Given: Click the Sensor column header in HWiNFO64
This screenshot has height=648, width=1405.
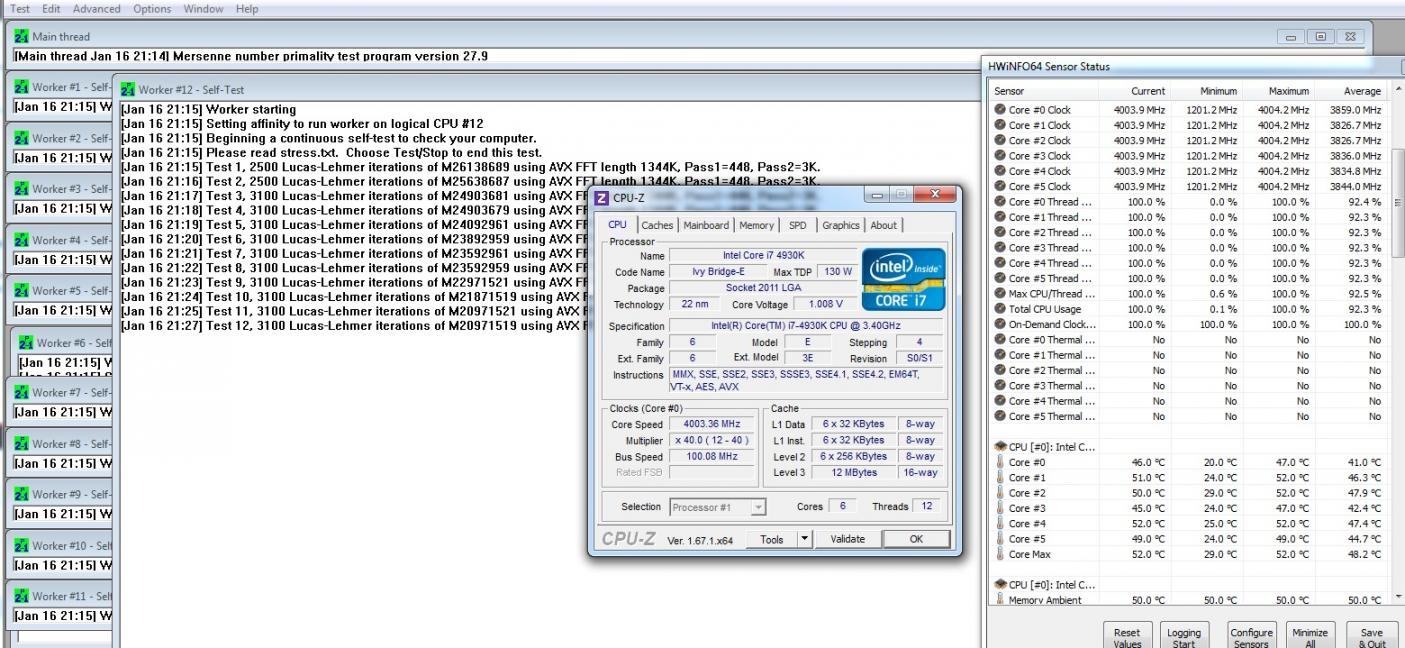Looking at the screenshot, I should 1045,91.
